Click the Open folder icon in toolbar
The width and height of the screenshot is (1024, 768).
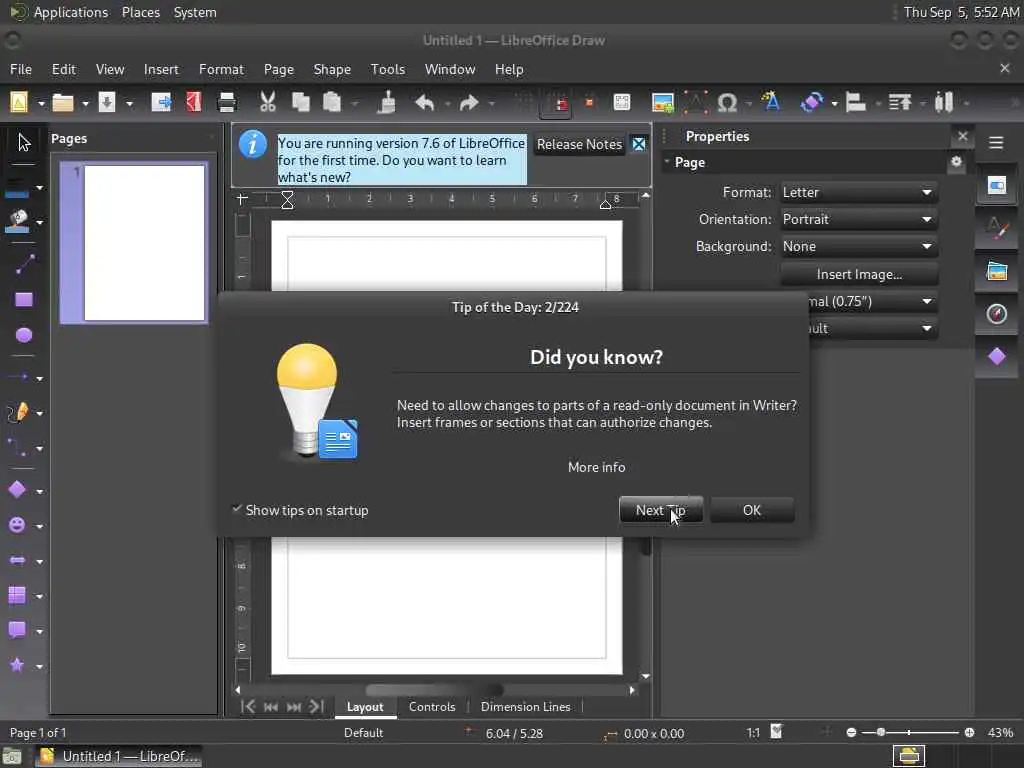point(63,103)
